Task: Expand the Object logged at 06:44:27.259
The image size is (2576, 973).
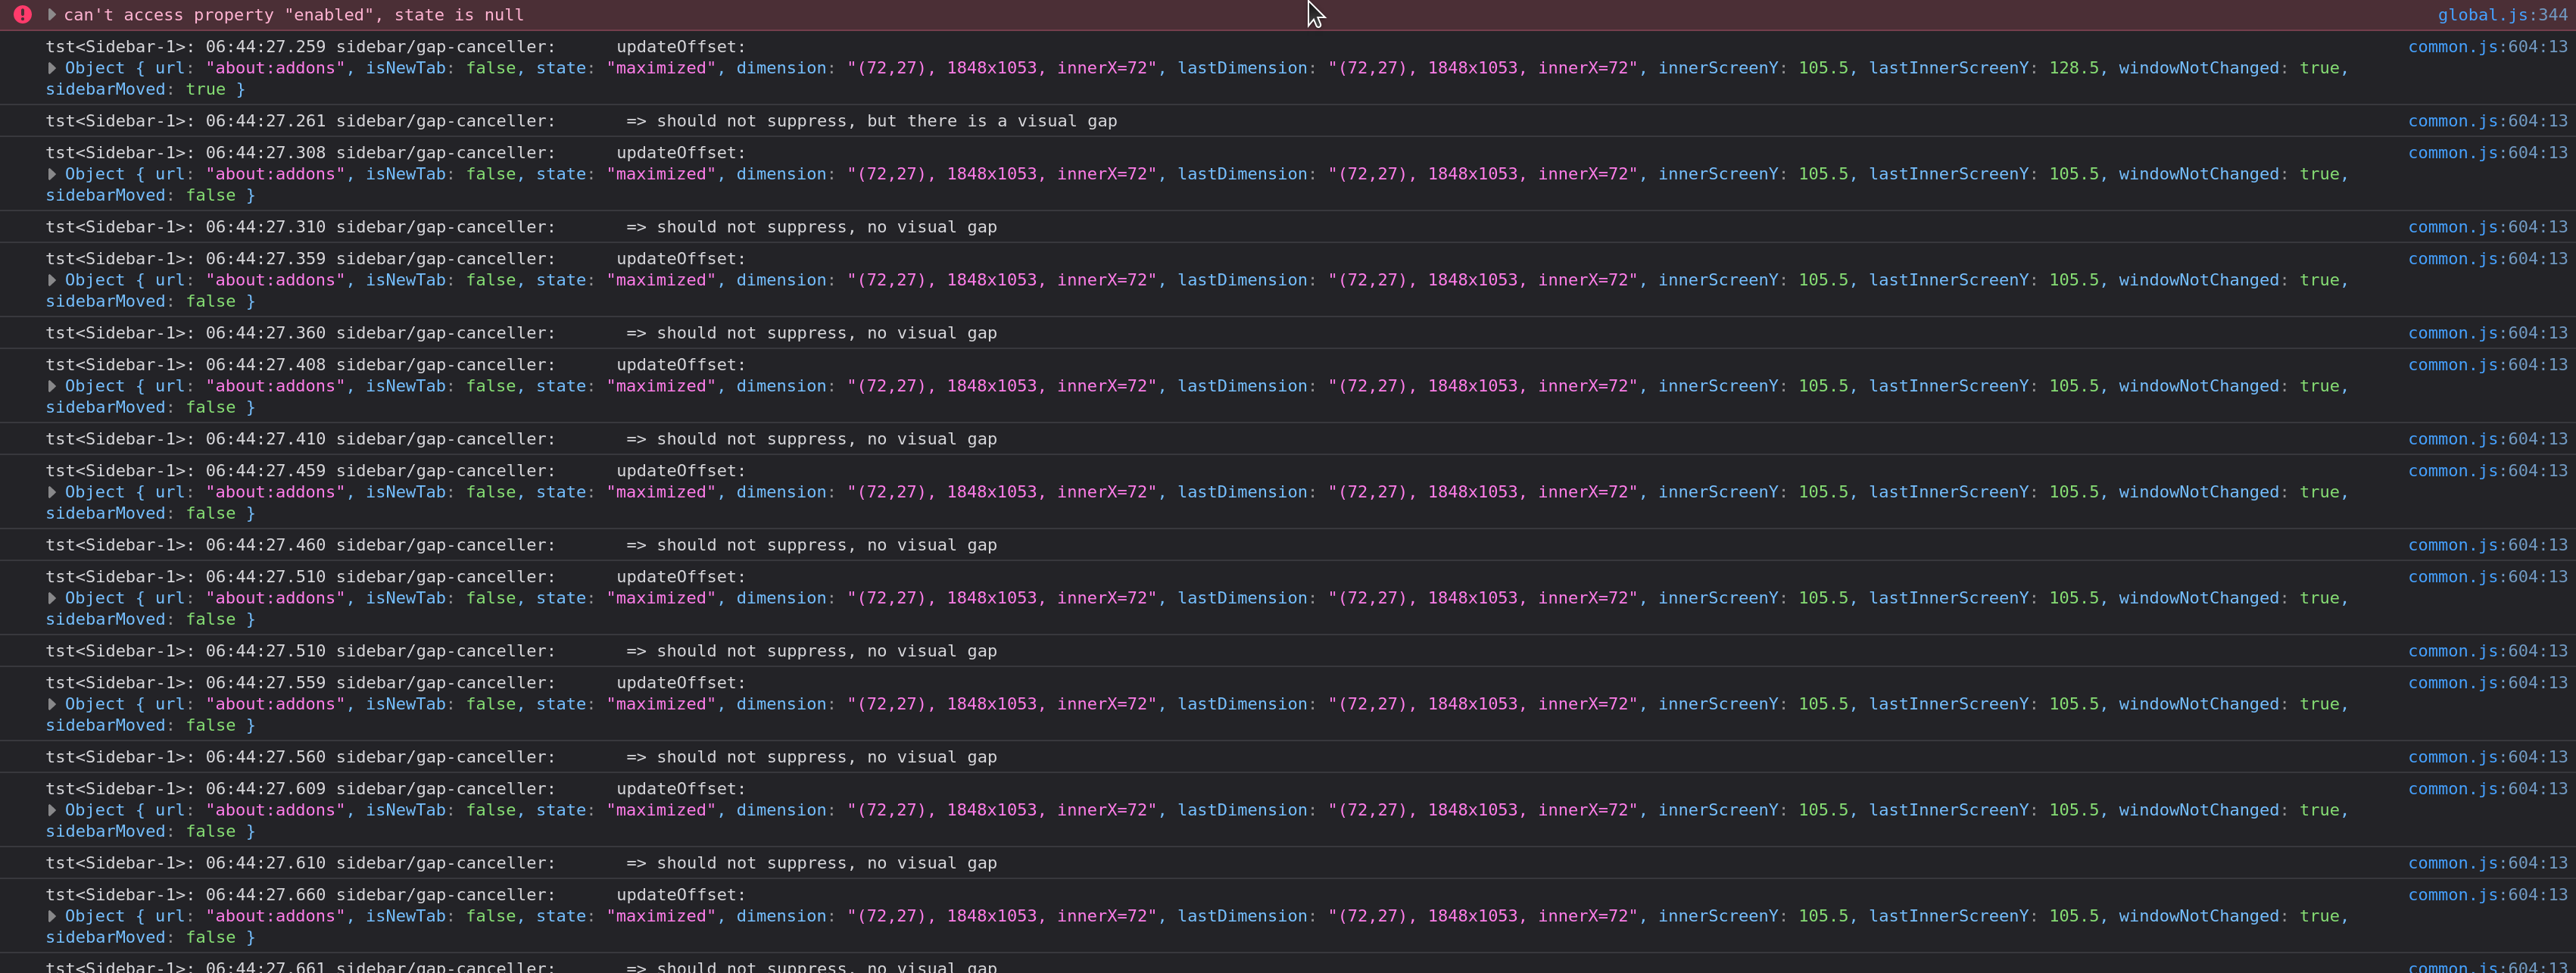Action: pos(52,68)
